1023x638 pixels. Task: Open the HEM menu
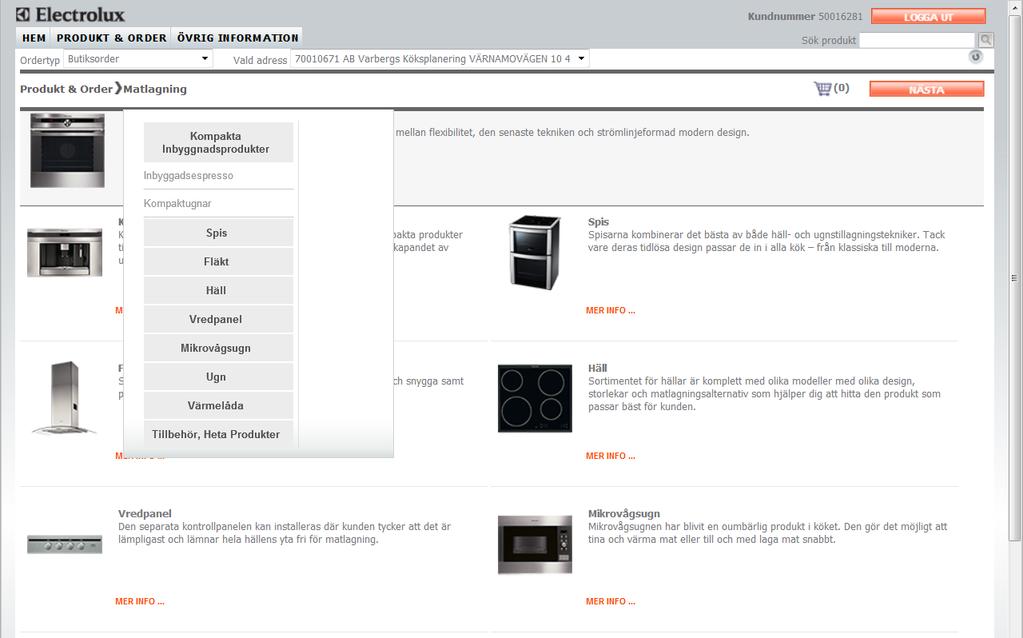[34, 38]
